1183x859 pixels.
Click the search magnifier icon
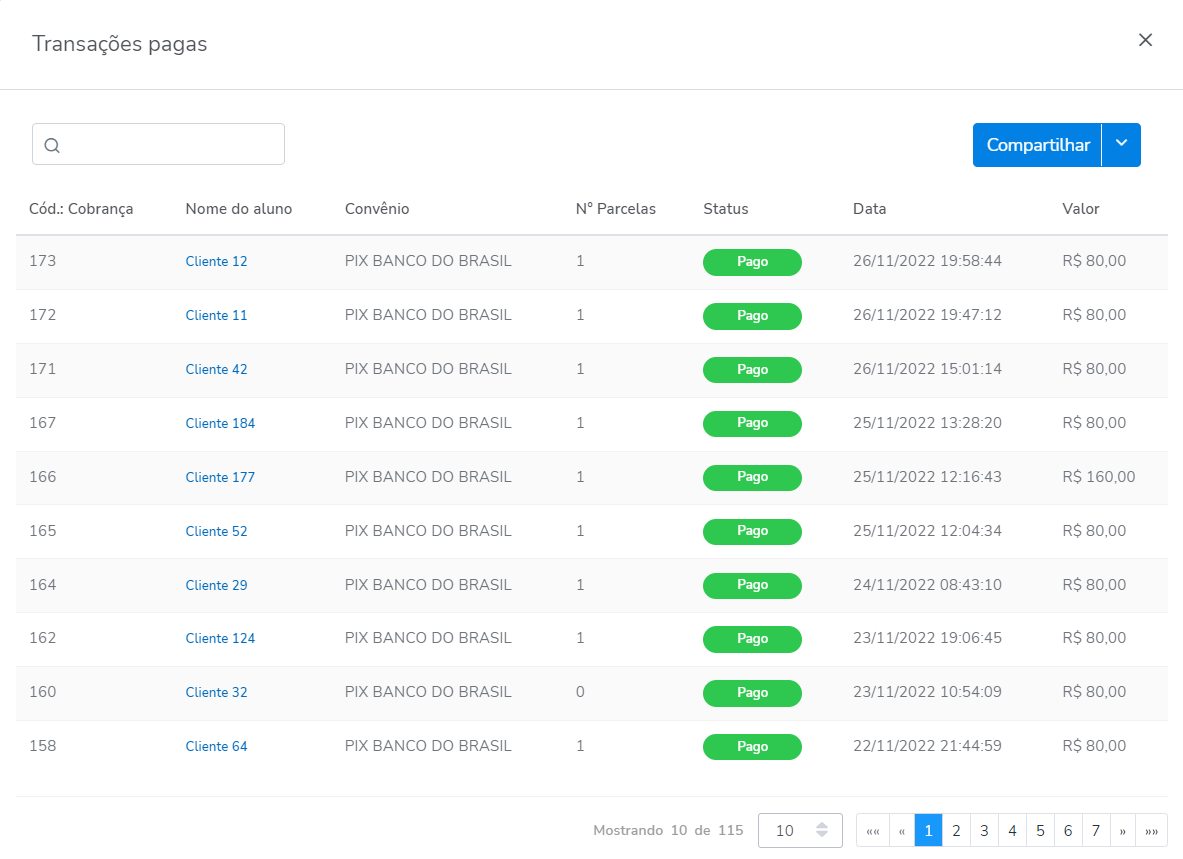click(53, 145)
